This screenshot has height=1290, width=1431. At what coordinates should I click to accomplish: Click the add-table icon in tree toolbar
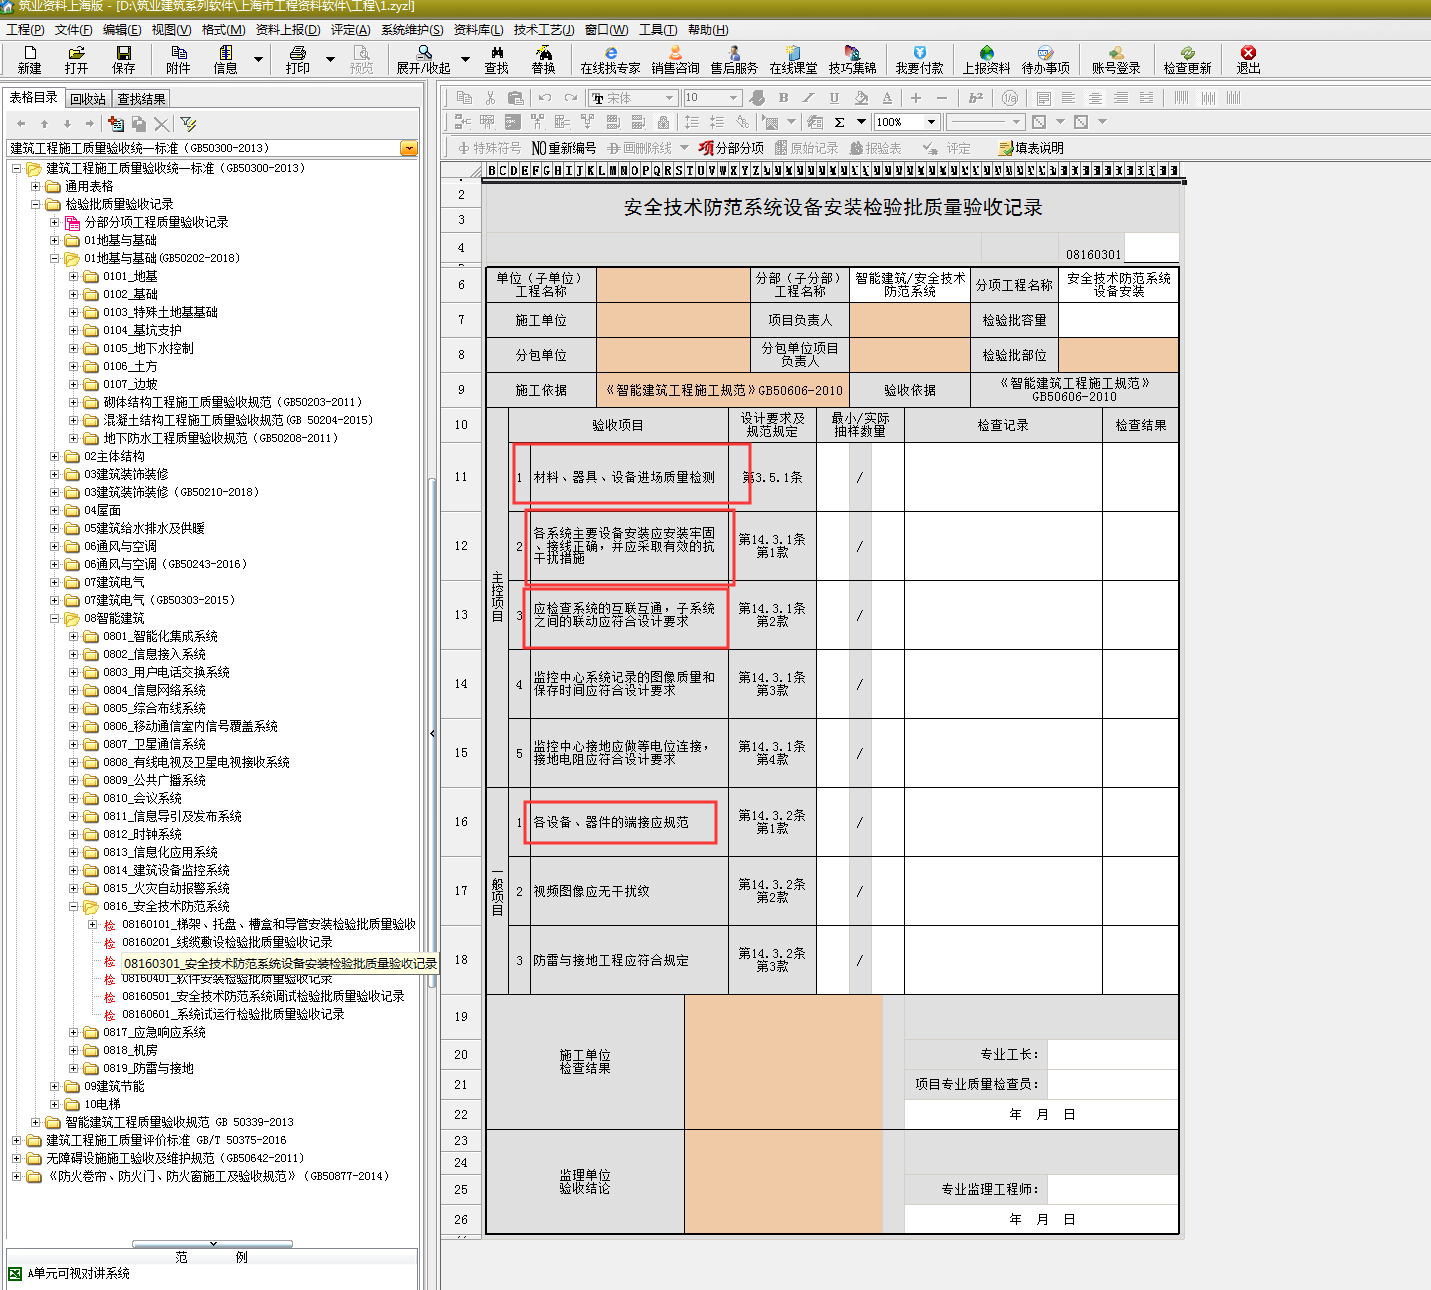[116, 124]
